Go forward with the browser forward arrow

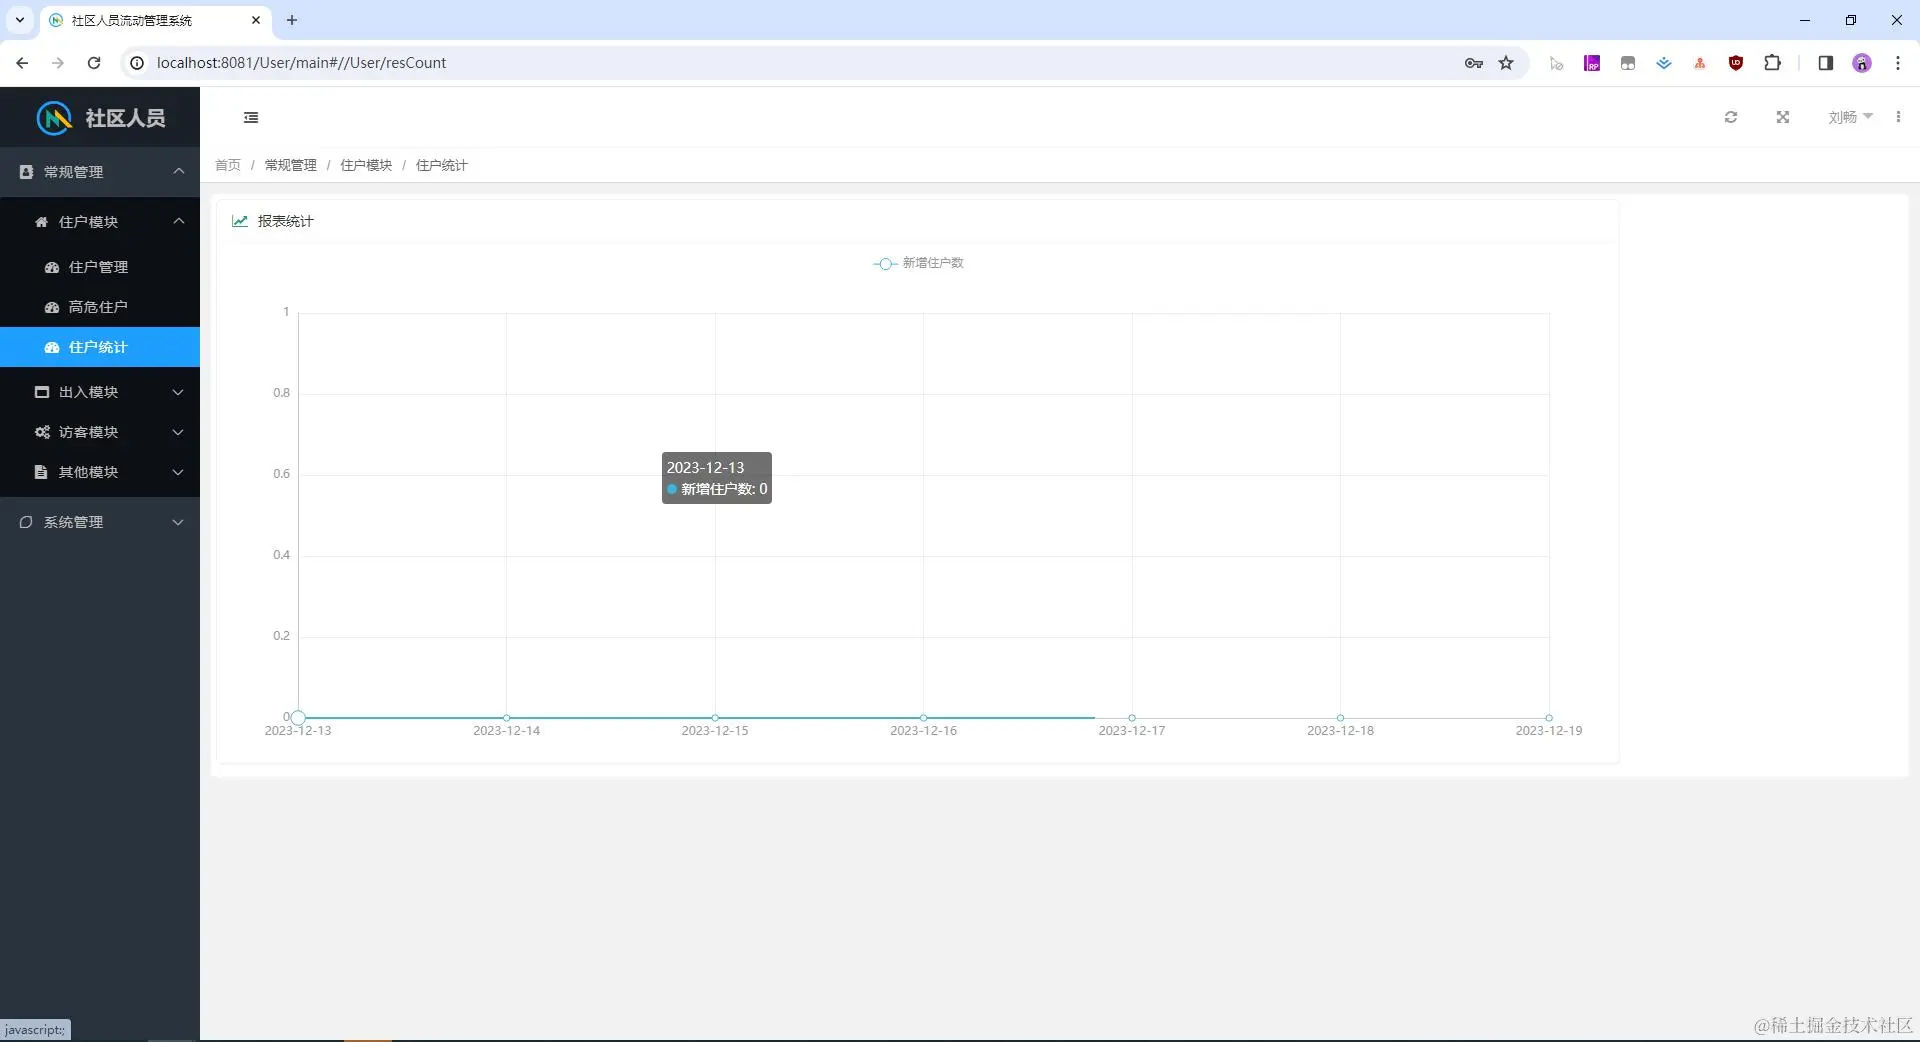tap(58, 63)
